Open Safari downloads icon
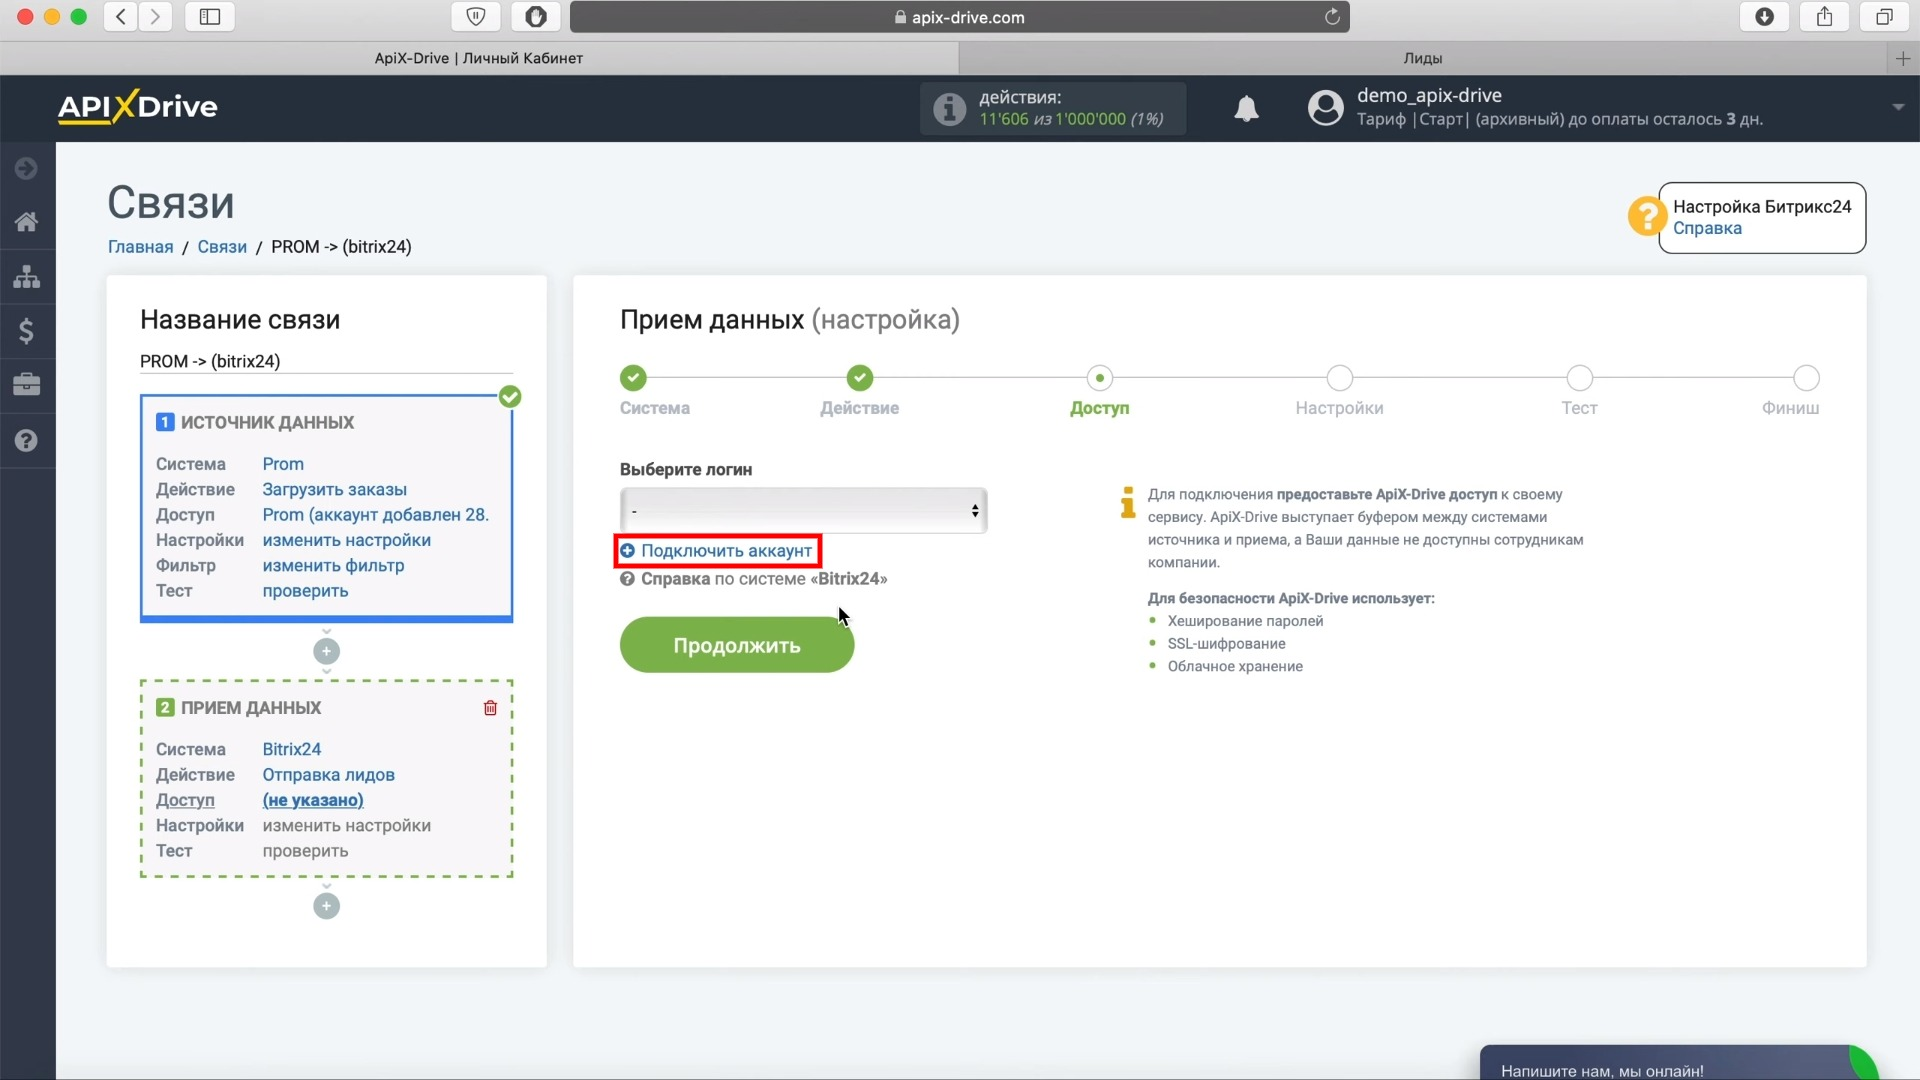The height and width of the screenshot is (1080, 1920). point(1765,16)
